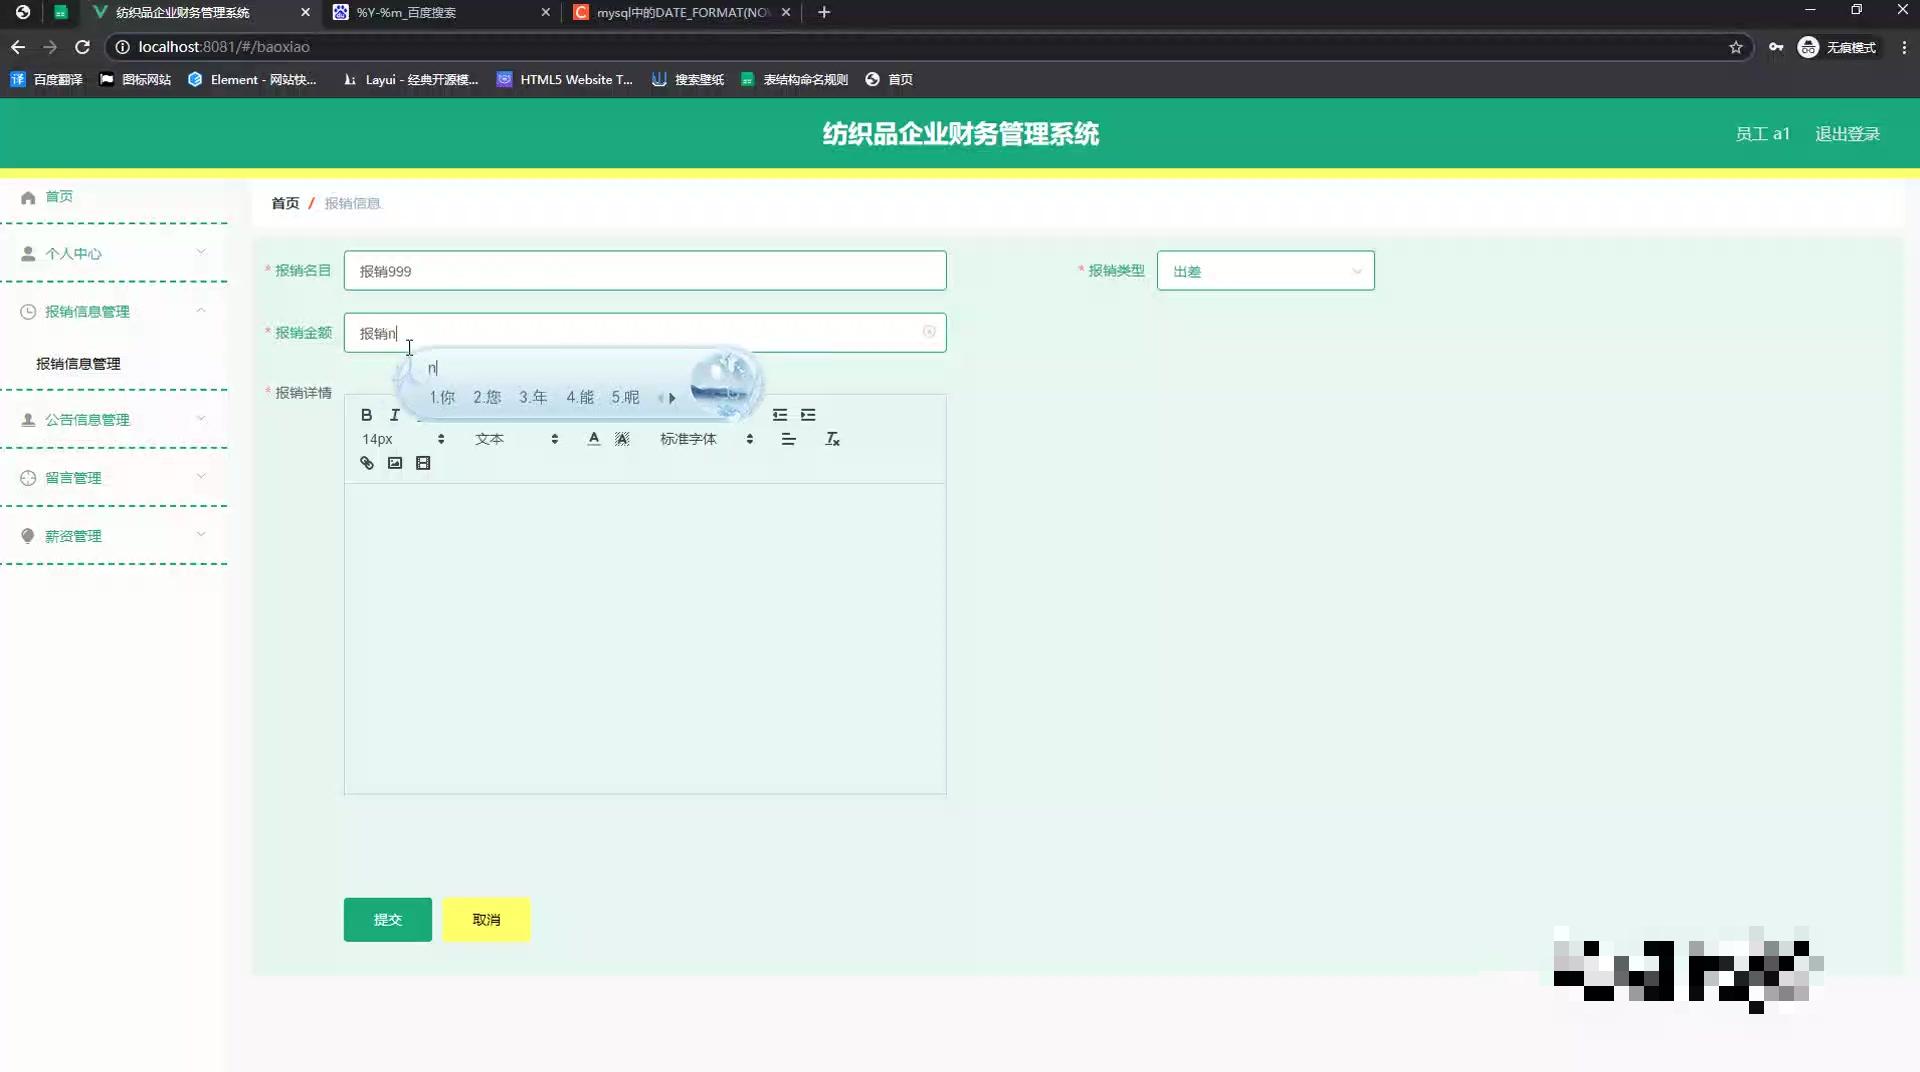Open the text background color picker
This screenshot has height=1072, width=1920.
pos(622,439)
